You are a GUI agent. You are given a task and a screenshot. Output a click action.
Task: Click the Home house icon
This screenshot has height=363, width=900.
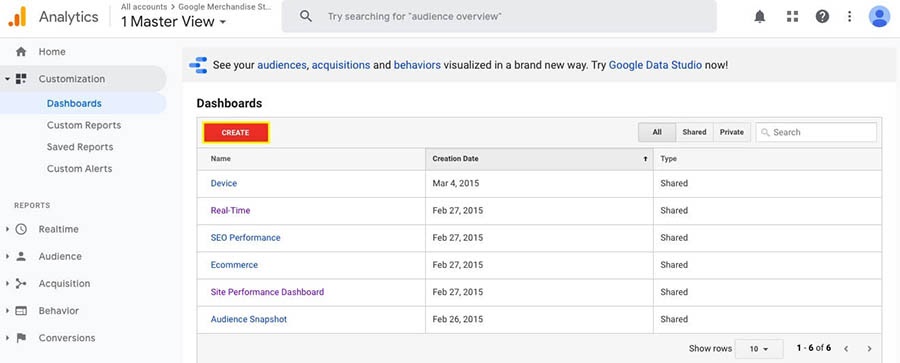21,52
